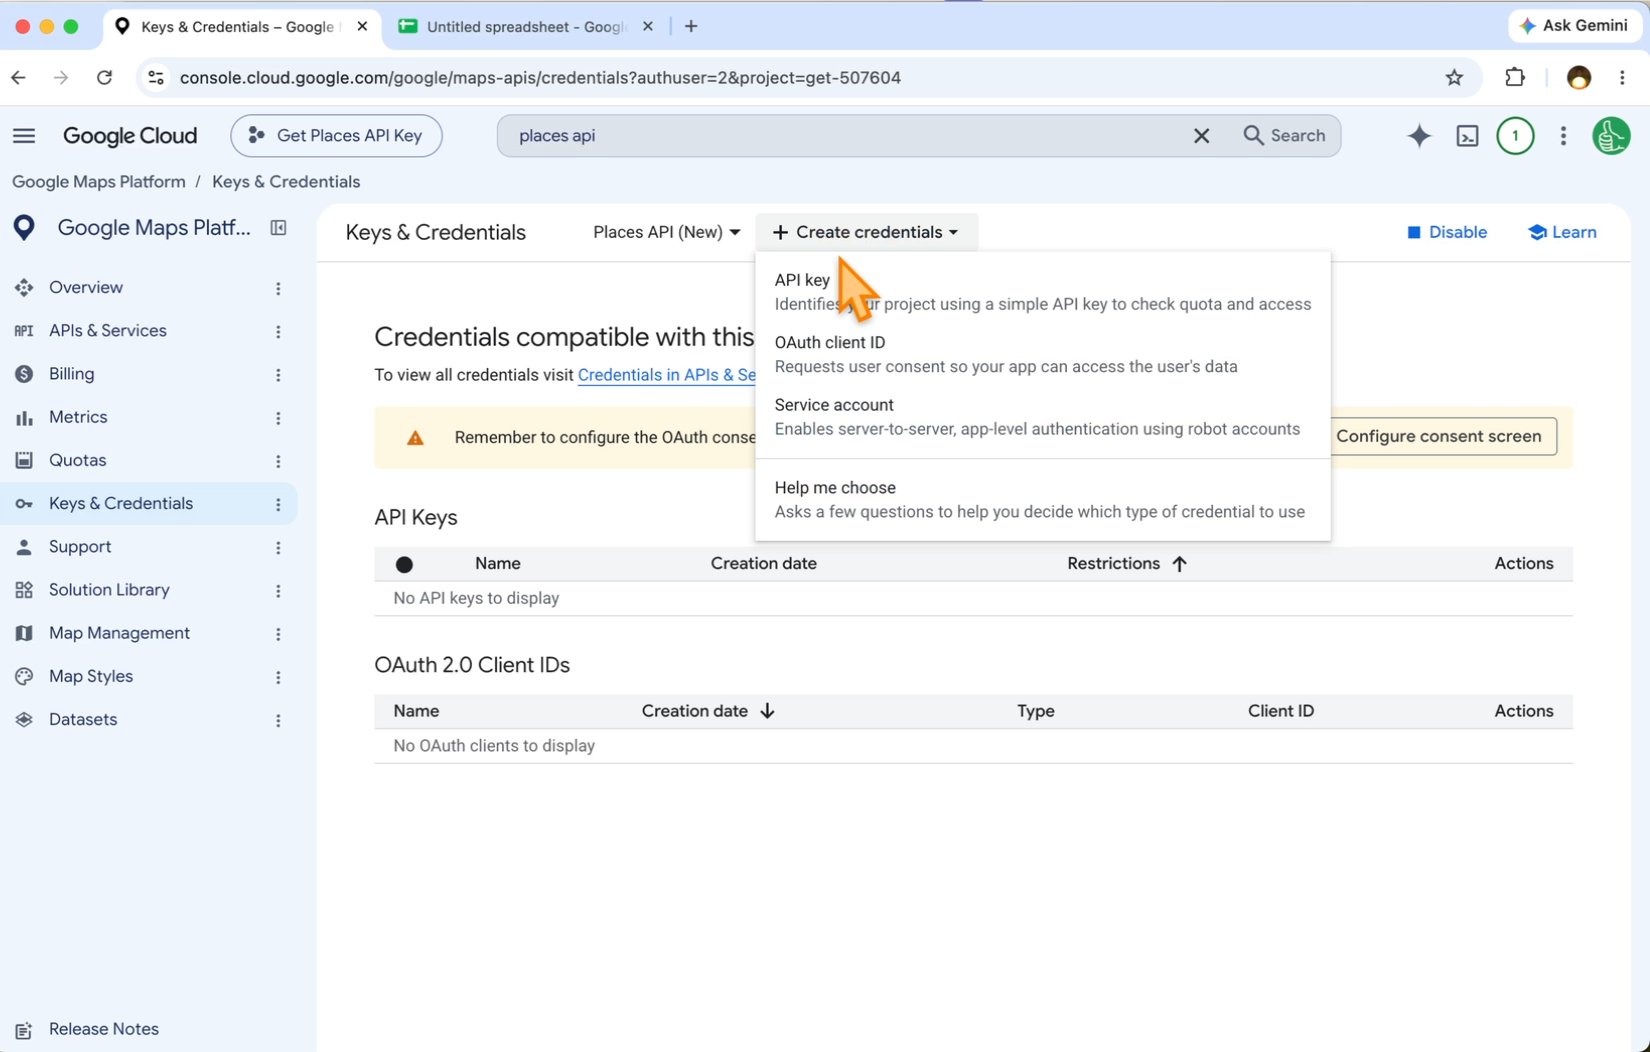Bookmark this page with star icon
1650x1052 pixels.
(1454, 78)
